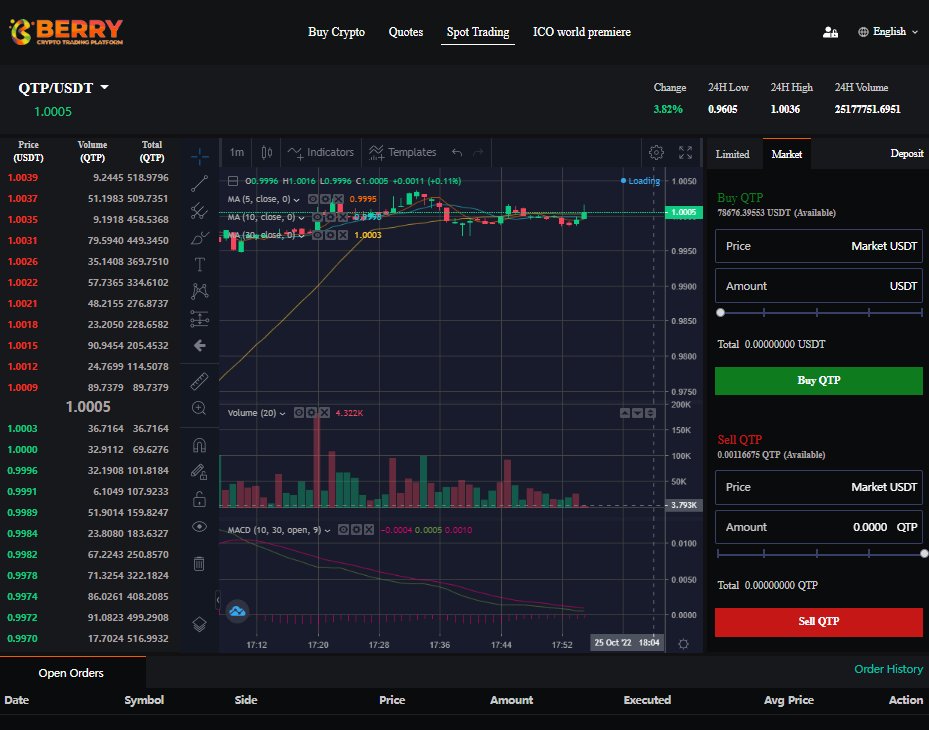Undo the last chart action
The height and width of the screenshot is (730, 929).
click(x=457, y=152)
